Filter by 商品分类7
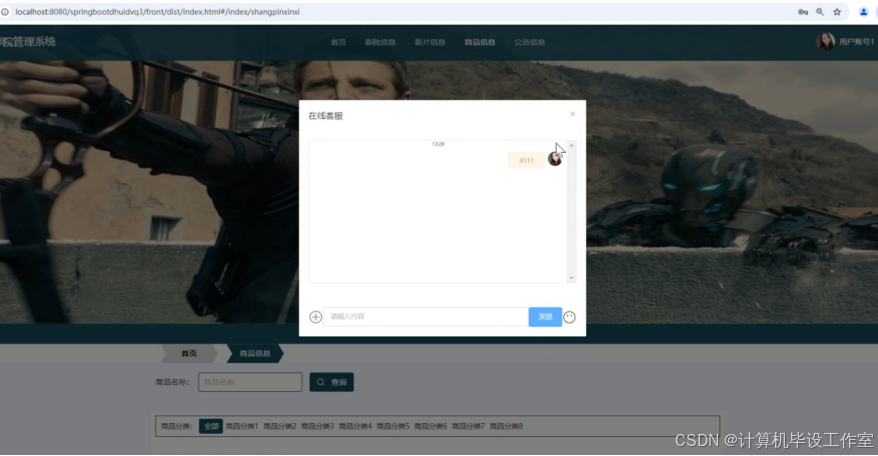This screenshot has height=456, width=878. pyautogui.click(x=468, y=426)
